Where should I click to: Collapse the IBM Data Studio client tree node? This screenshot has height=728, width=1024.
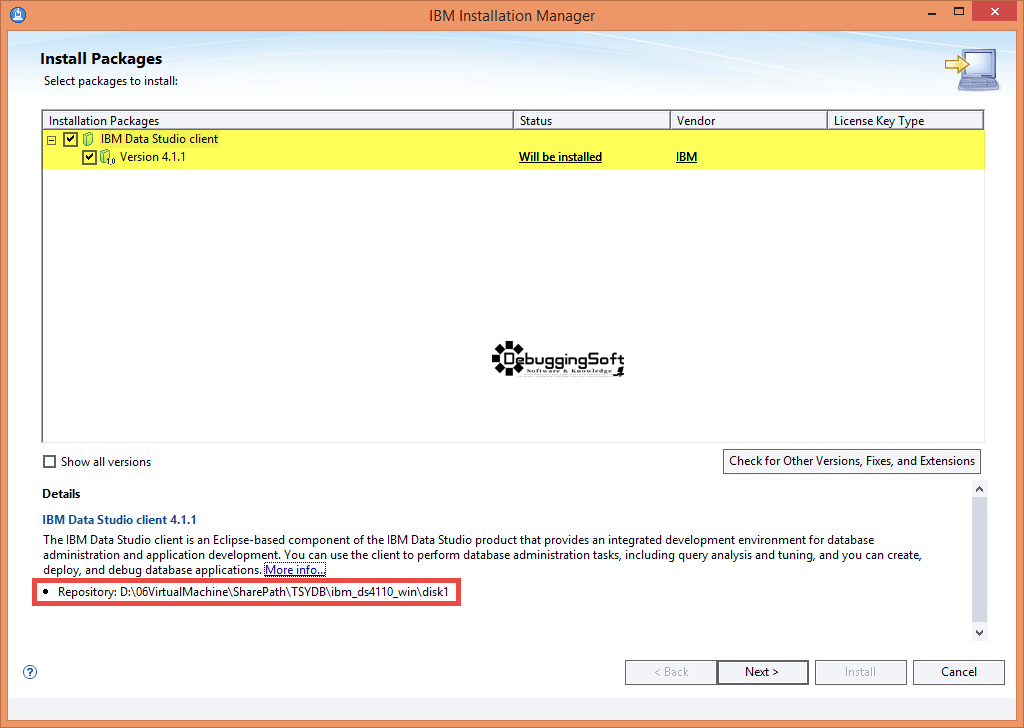pos(52,140)
